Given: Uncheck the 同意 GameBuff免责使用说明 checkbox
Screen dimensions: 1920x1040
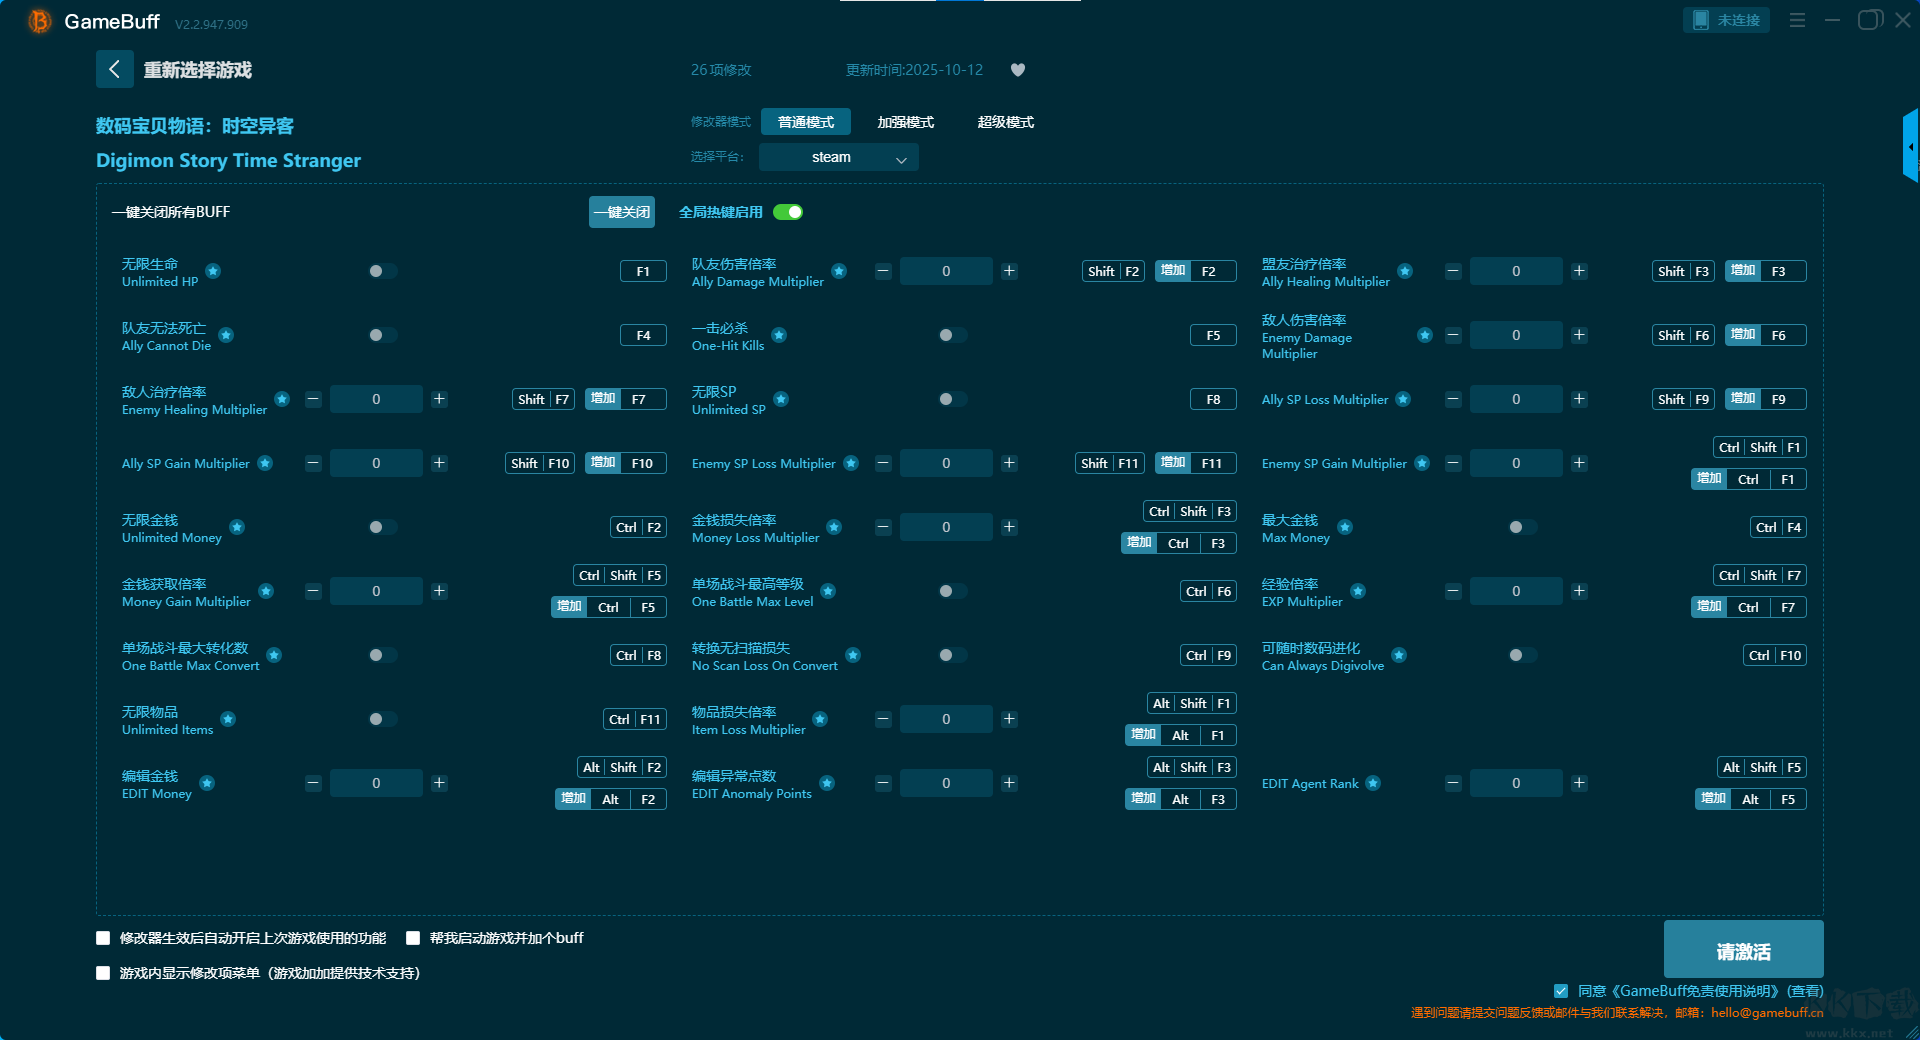Looking at the screenshot, I should [1561, 991].
